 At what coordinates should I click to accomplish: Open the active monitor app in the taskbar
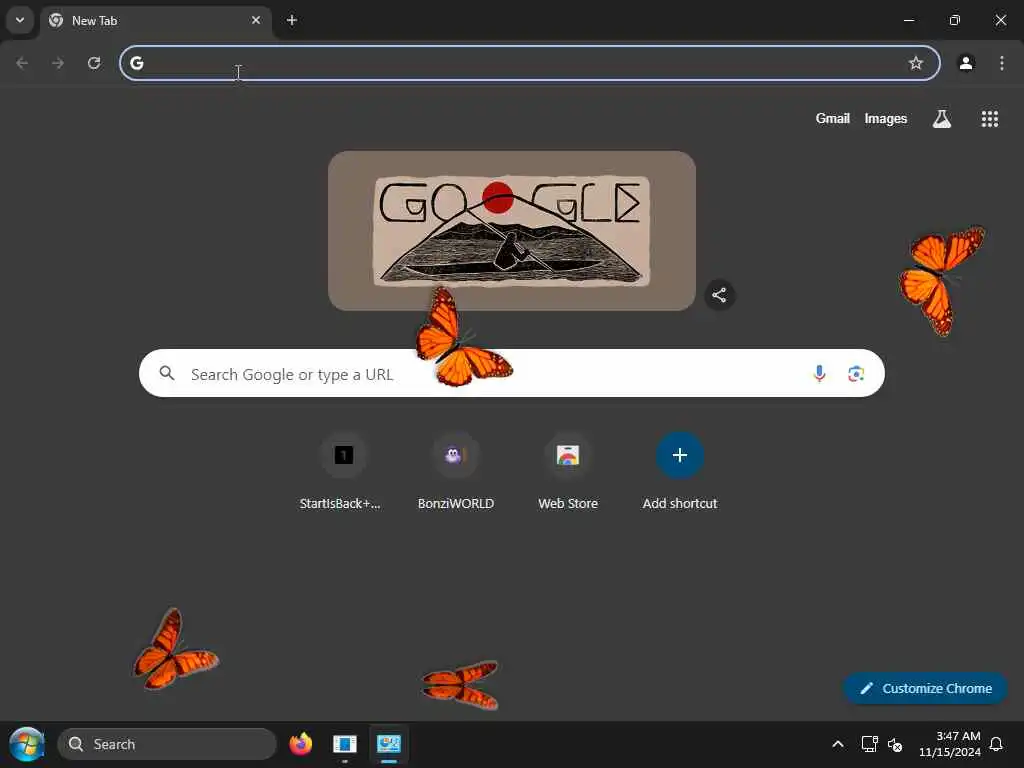click(389, 744)
